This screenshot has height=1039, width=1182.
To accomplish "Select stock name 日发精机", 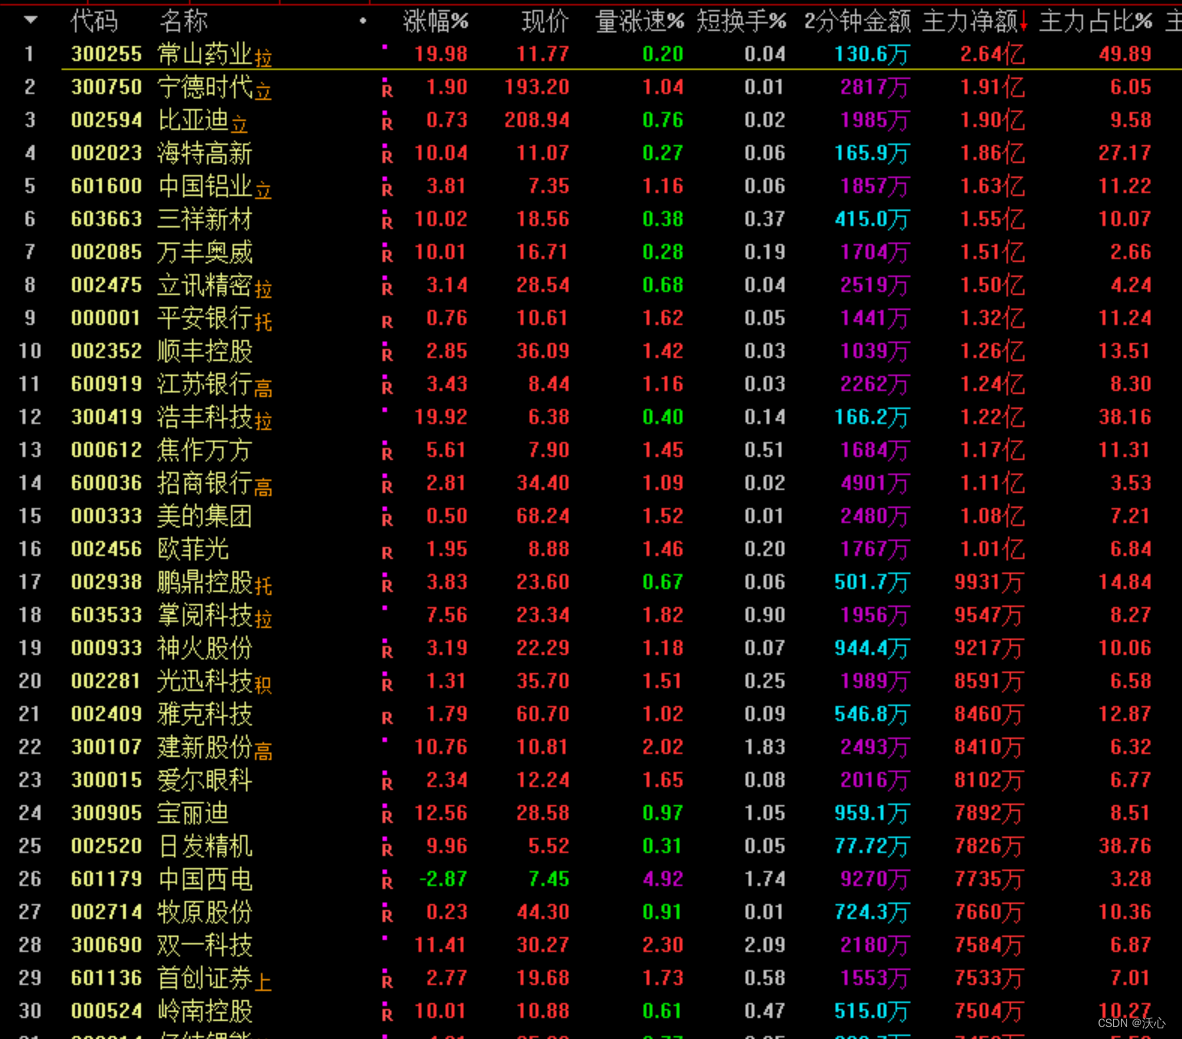I will pyautogui.click(x=204, y=846).
